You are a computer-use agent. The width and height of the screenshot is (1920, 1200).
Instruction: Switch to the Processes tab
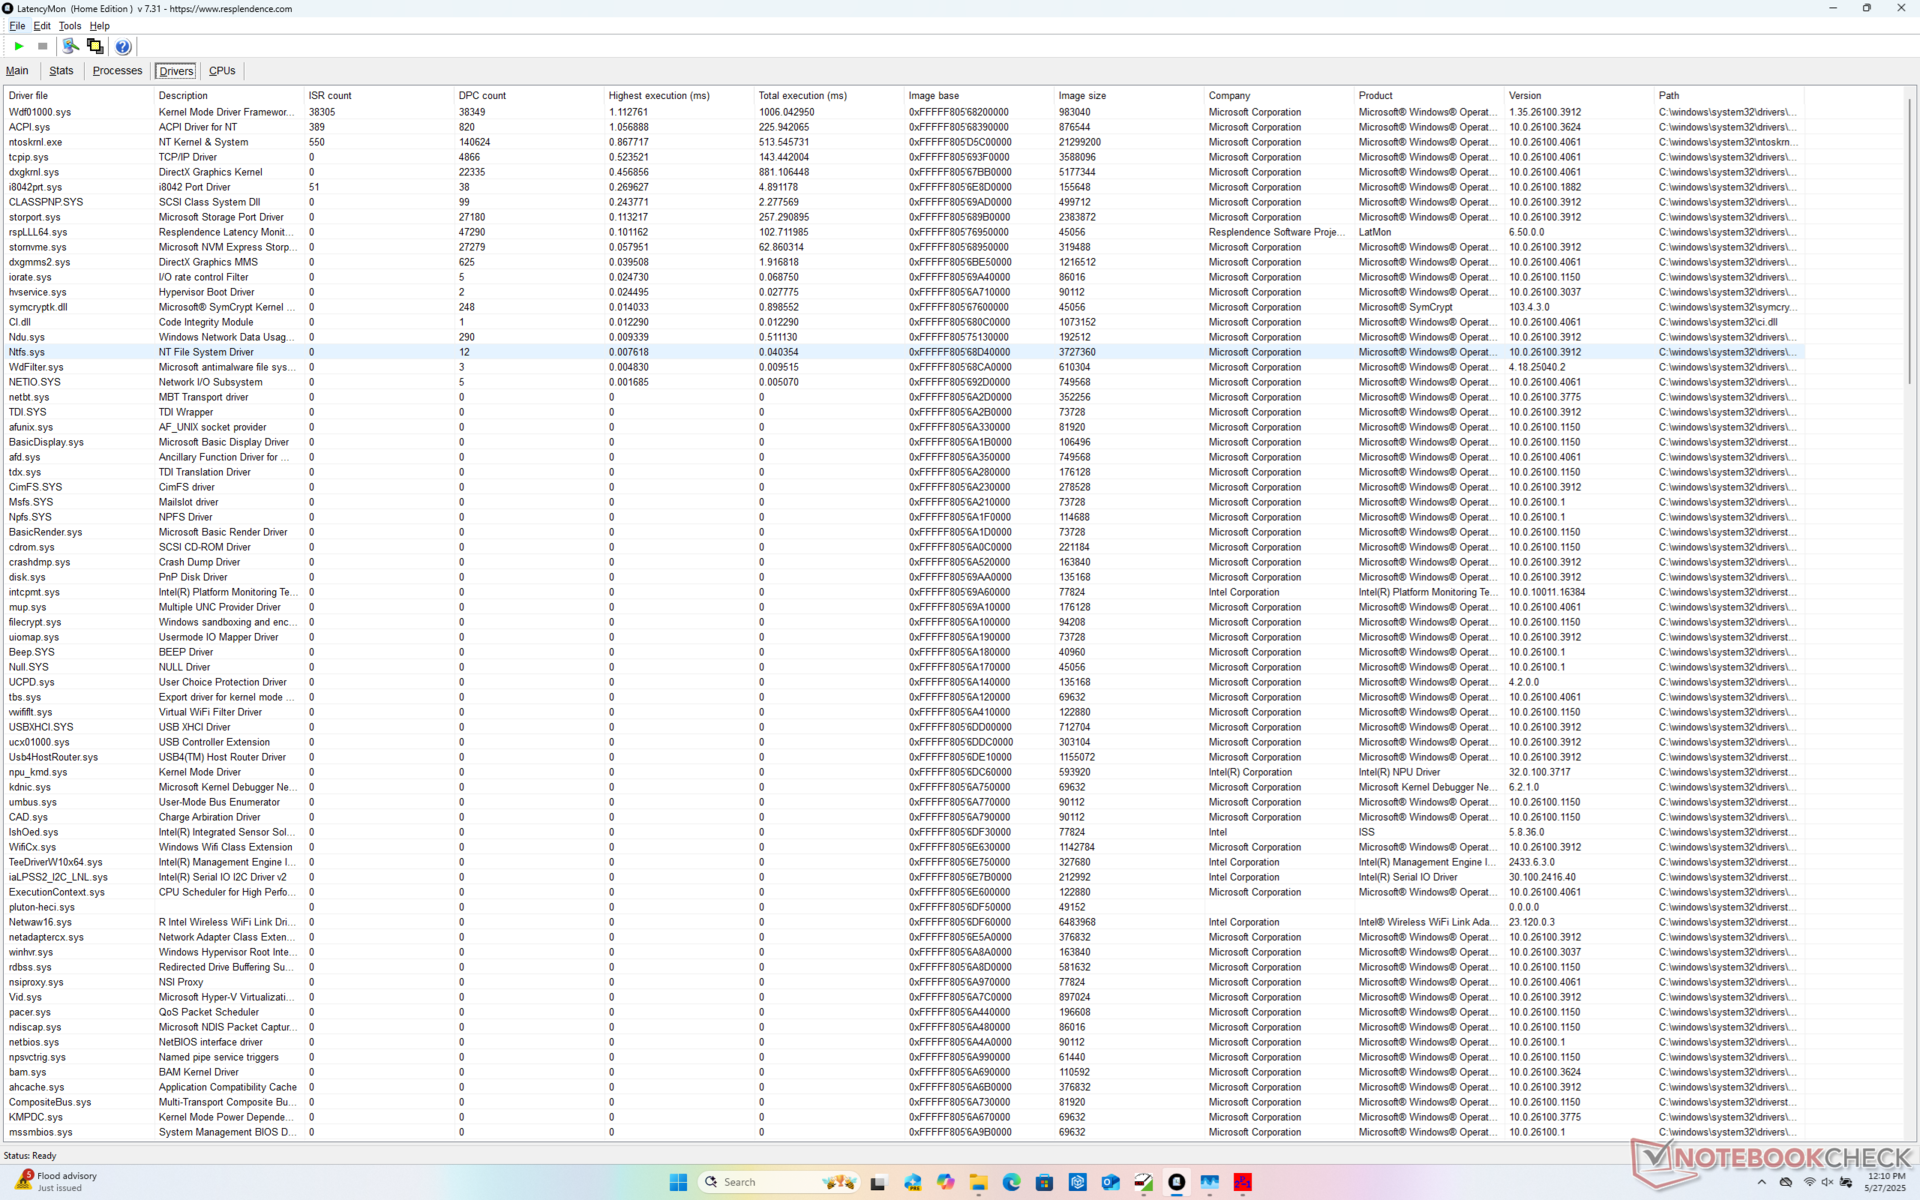pyautogui.click(x=117, y=71)
